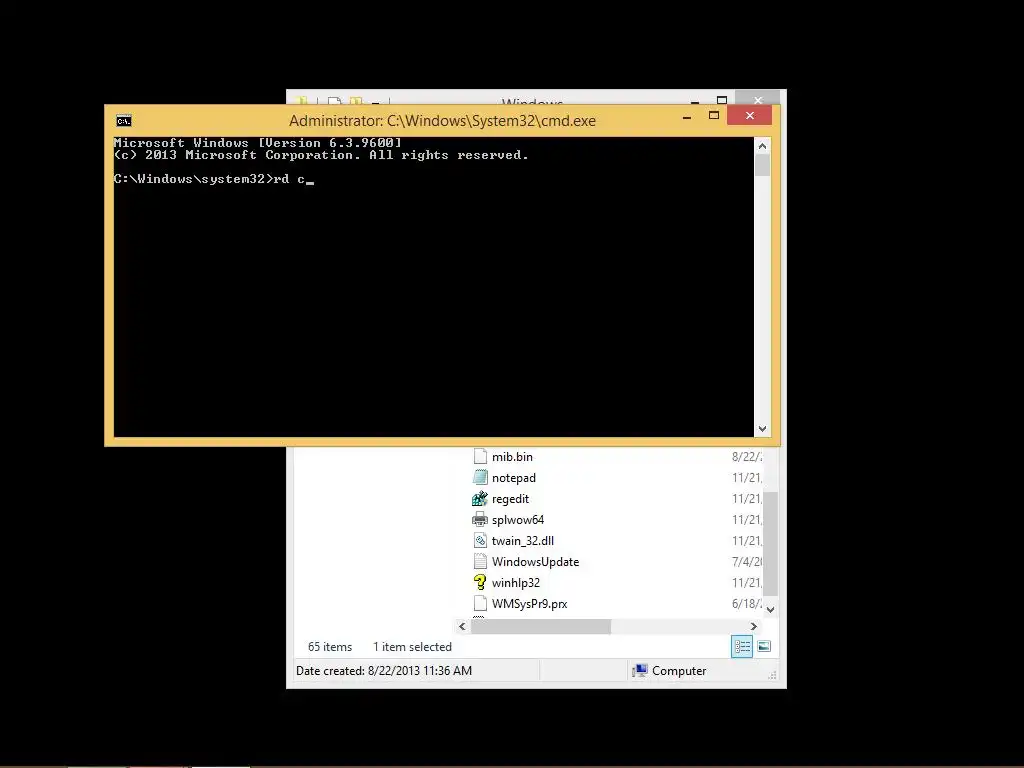This screenshot has width=1024, height=768.
Task: Select the notepad application icon
Action: 480,477
